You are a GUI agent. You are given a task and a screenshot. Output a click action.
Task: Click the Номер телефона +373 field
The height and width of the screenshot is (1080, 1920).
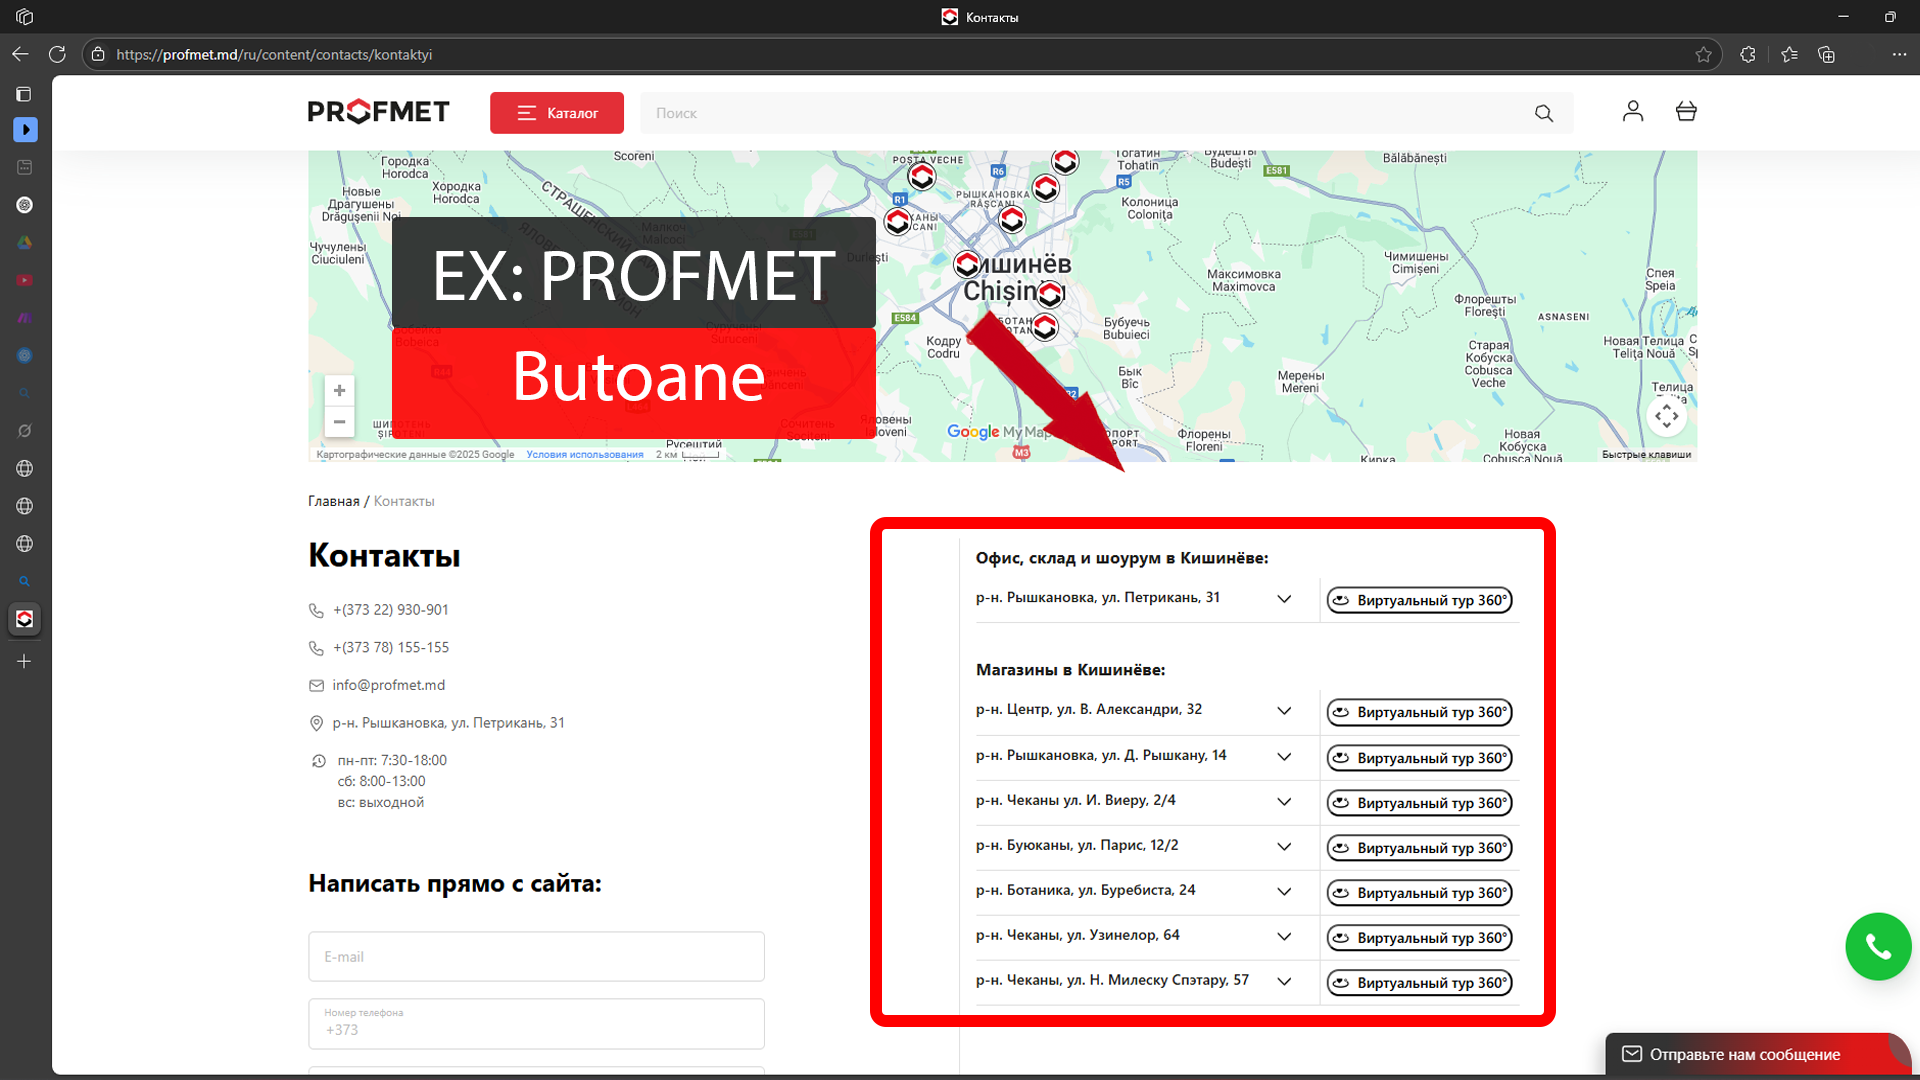(x=536, y=1024)
